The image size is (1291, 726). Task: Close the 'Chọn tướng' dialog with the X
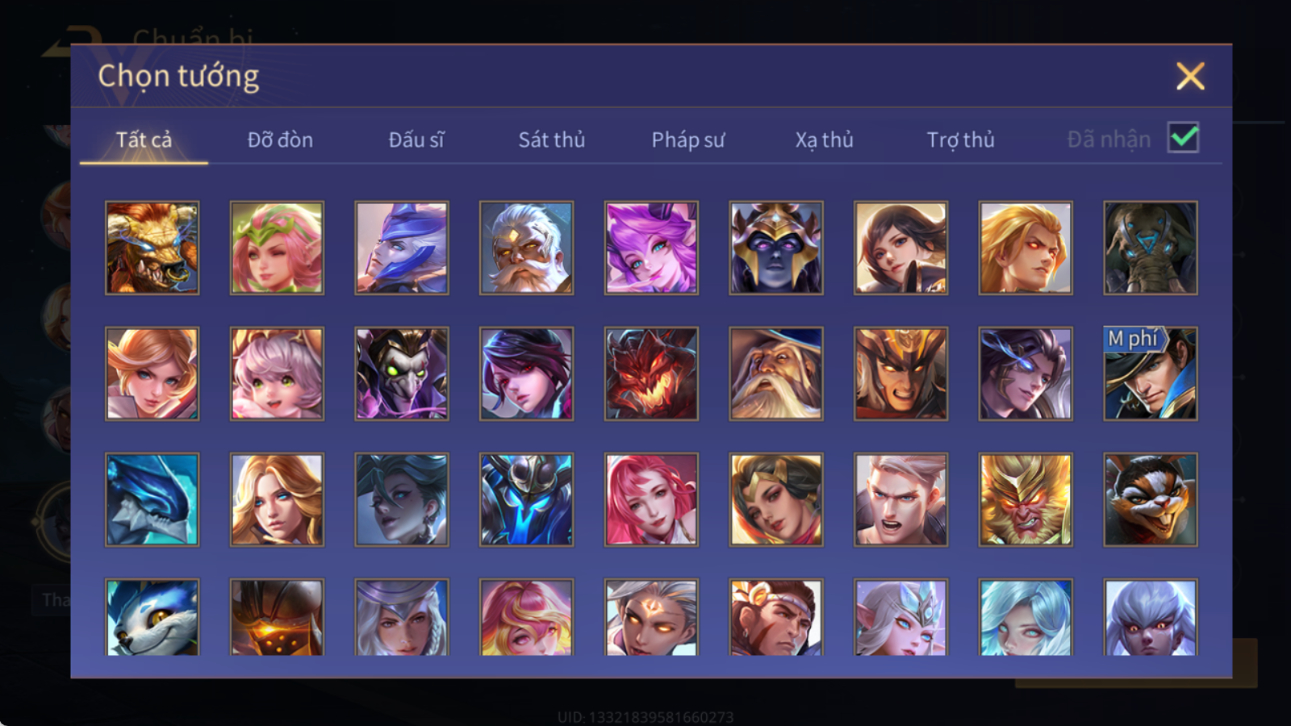[1190, 76]
